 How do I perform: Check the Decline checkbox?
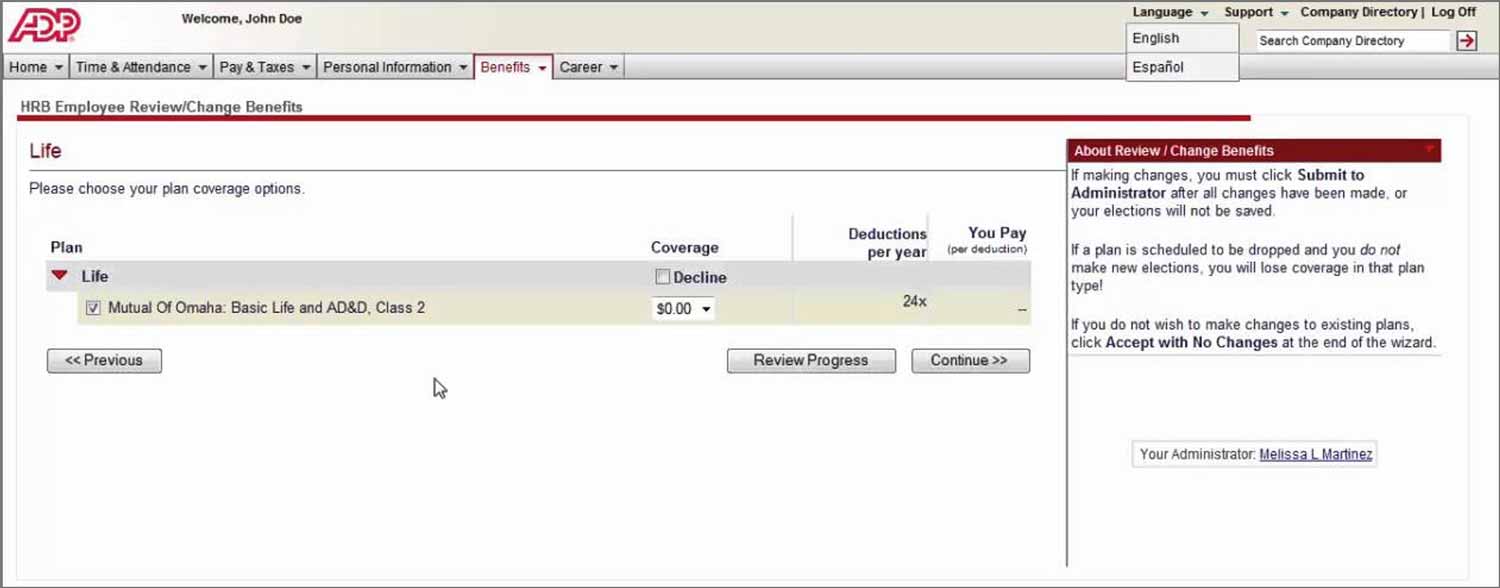(662, 277)
